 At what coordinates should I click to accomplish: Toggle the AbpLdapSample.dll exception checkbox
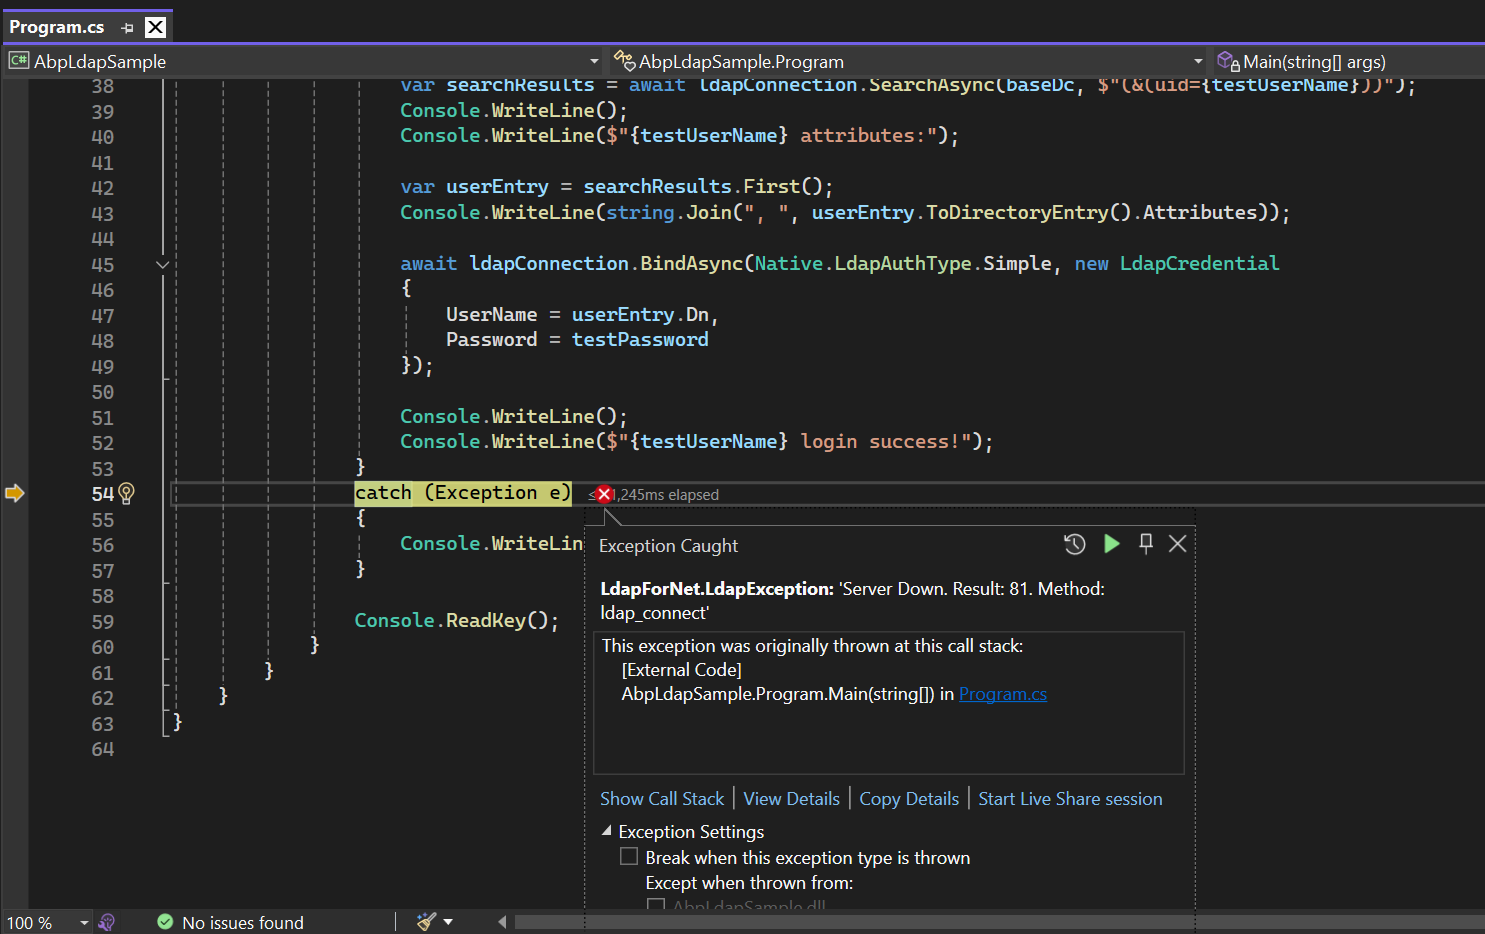click(x=656, y=905)
